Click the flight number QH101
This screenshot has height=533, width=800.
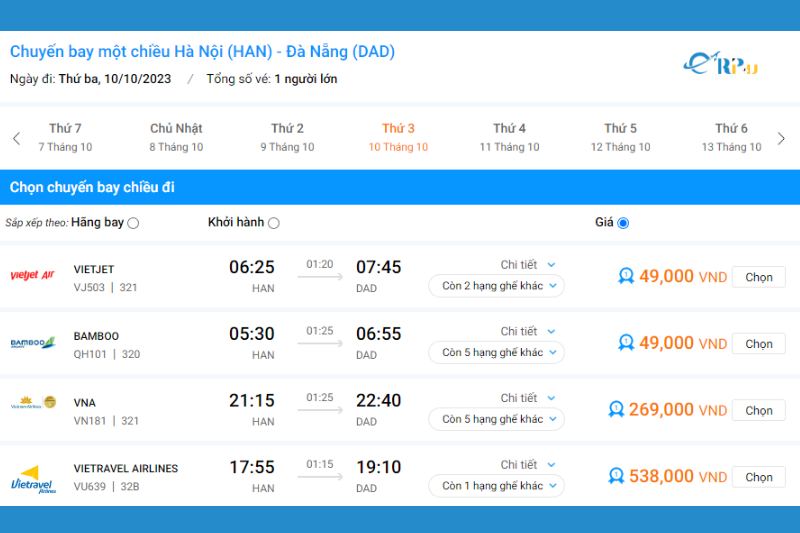pyautogui.click(x=90, y=354)
